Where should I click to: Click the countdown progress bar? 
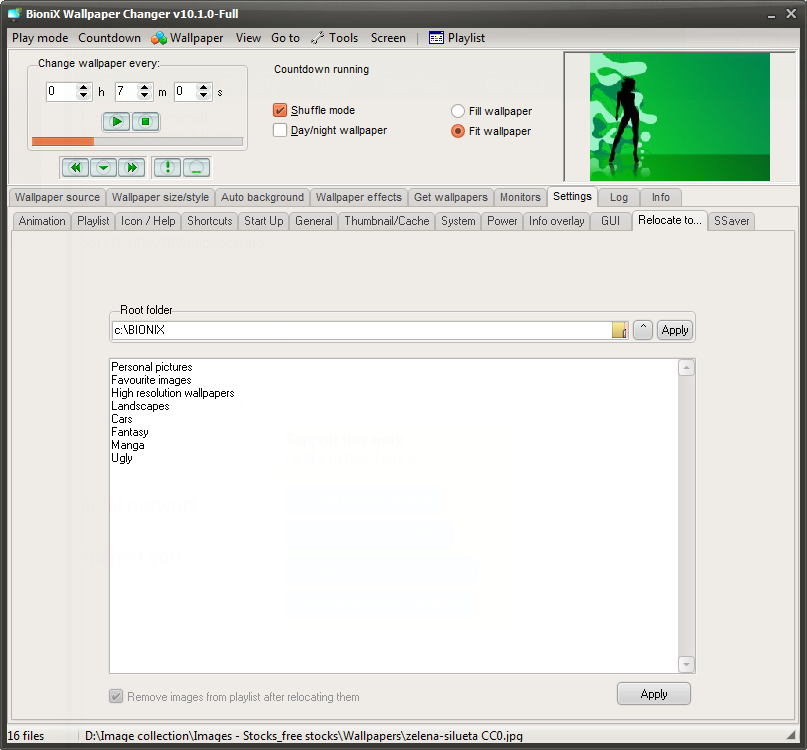137,142
